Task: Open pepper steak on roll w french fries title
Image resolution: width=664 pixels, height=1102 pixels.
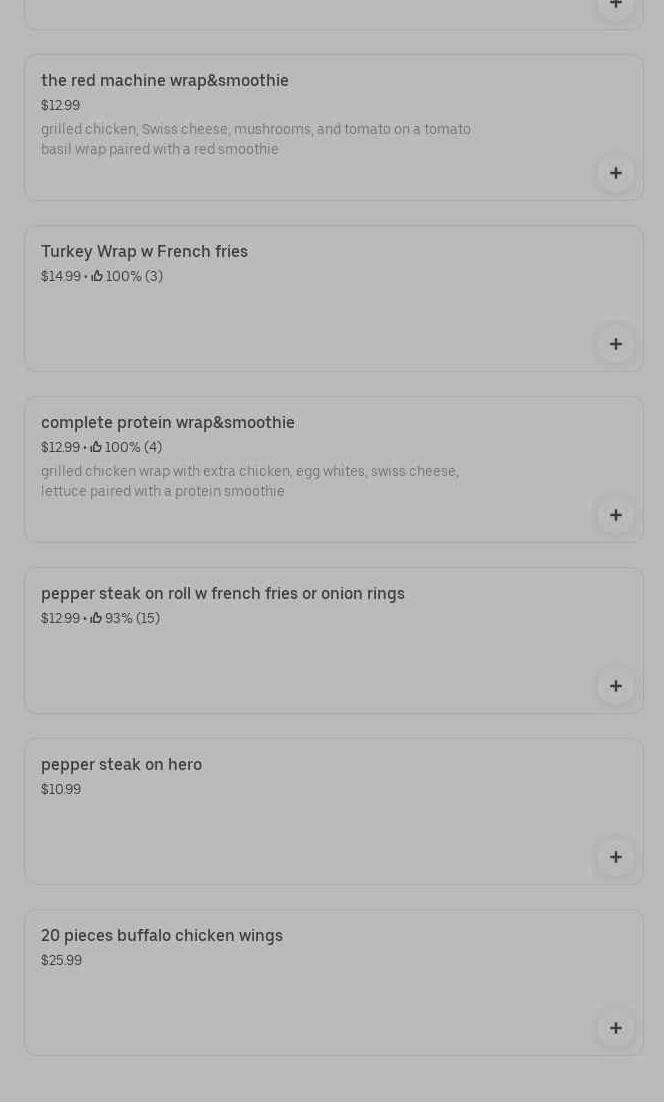Action: point(223,593)
